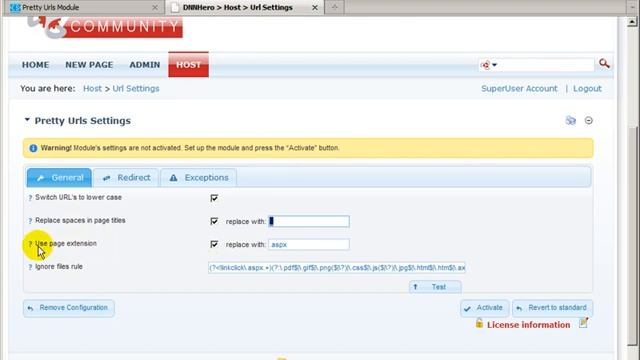Screen dimensions: 640x360
Task: Open a new browser tab
Action: [x=334, y=7]
